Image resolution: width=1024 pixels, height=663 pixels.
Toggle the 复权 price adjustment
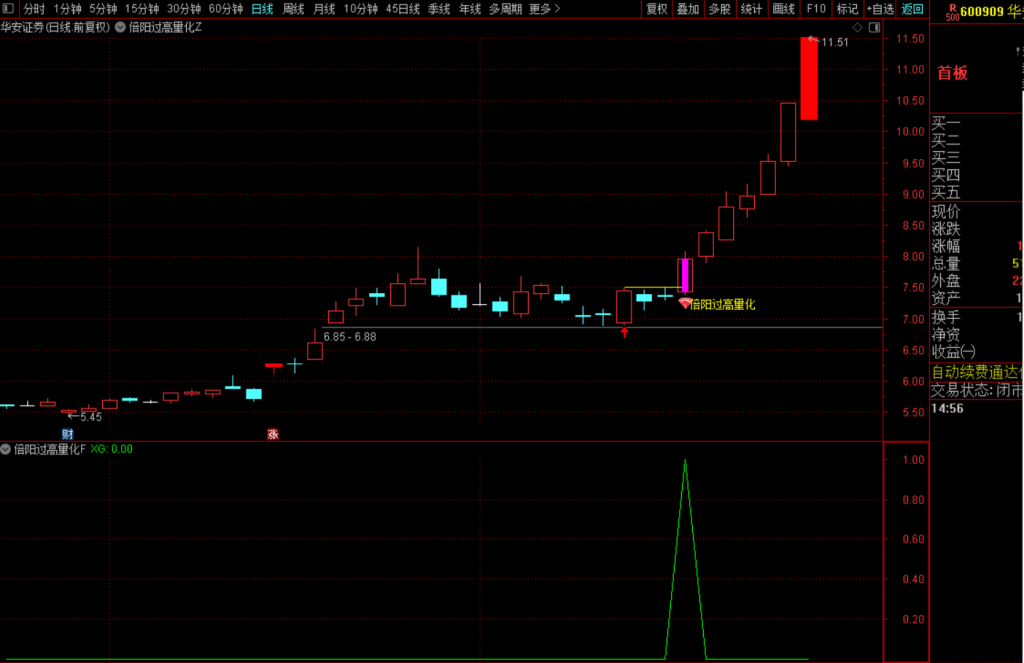pos(656,8)
